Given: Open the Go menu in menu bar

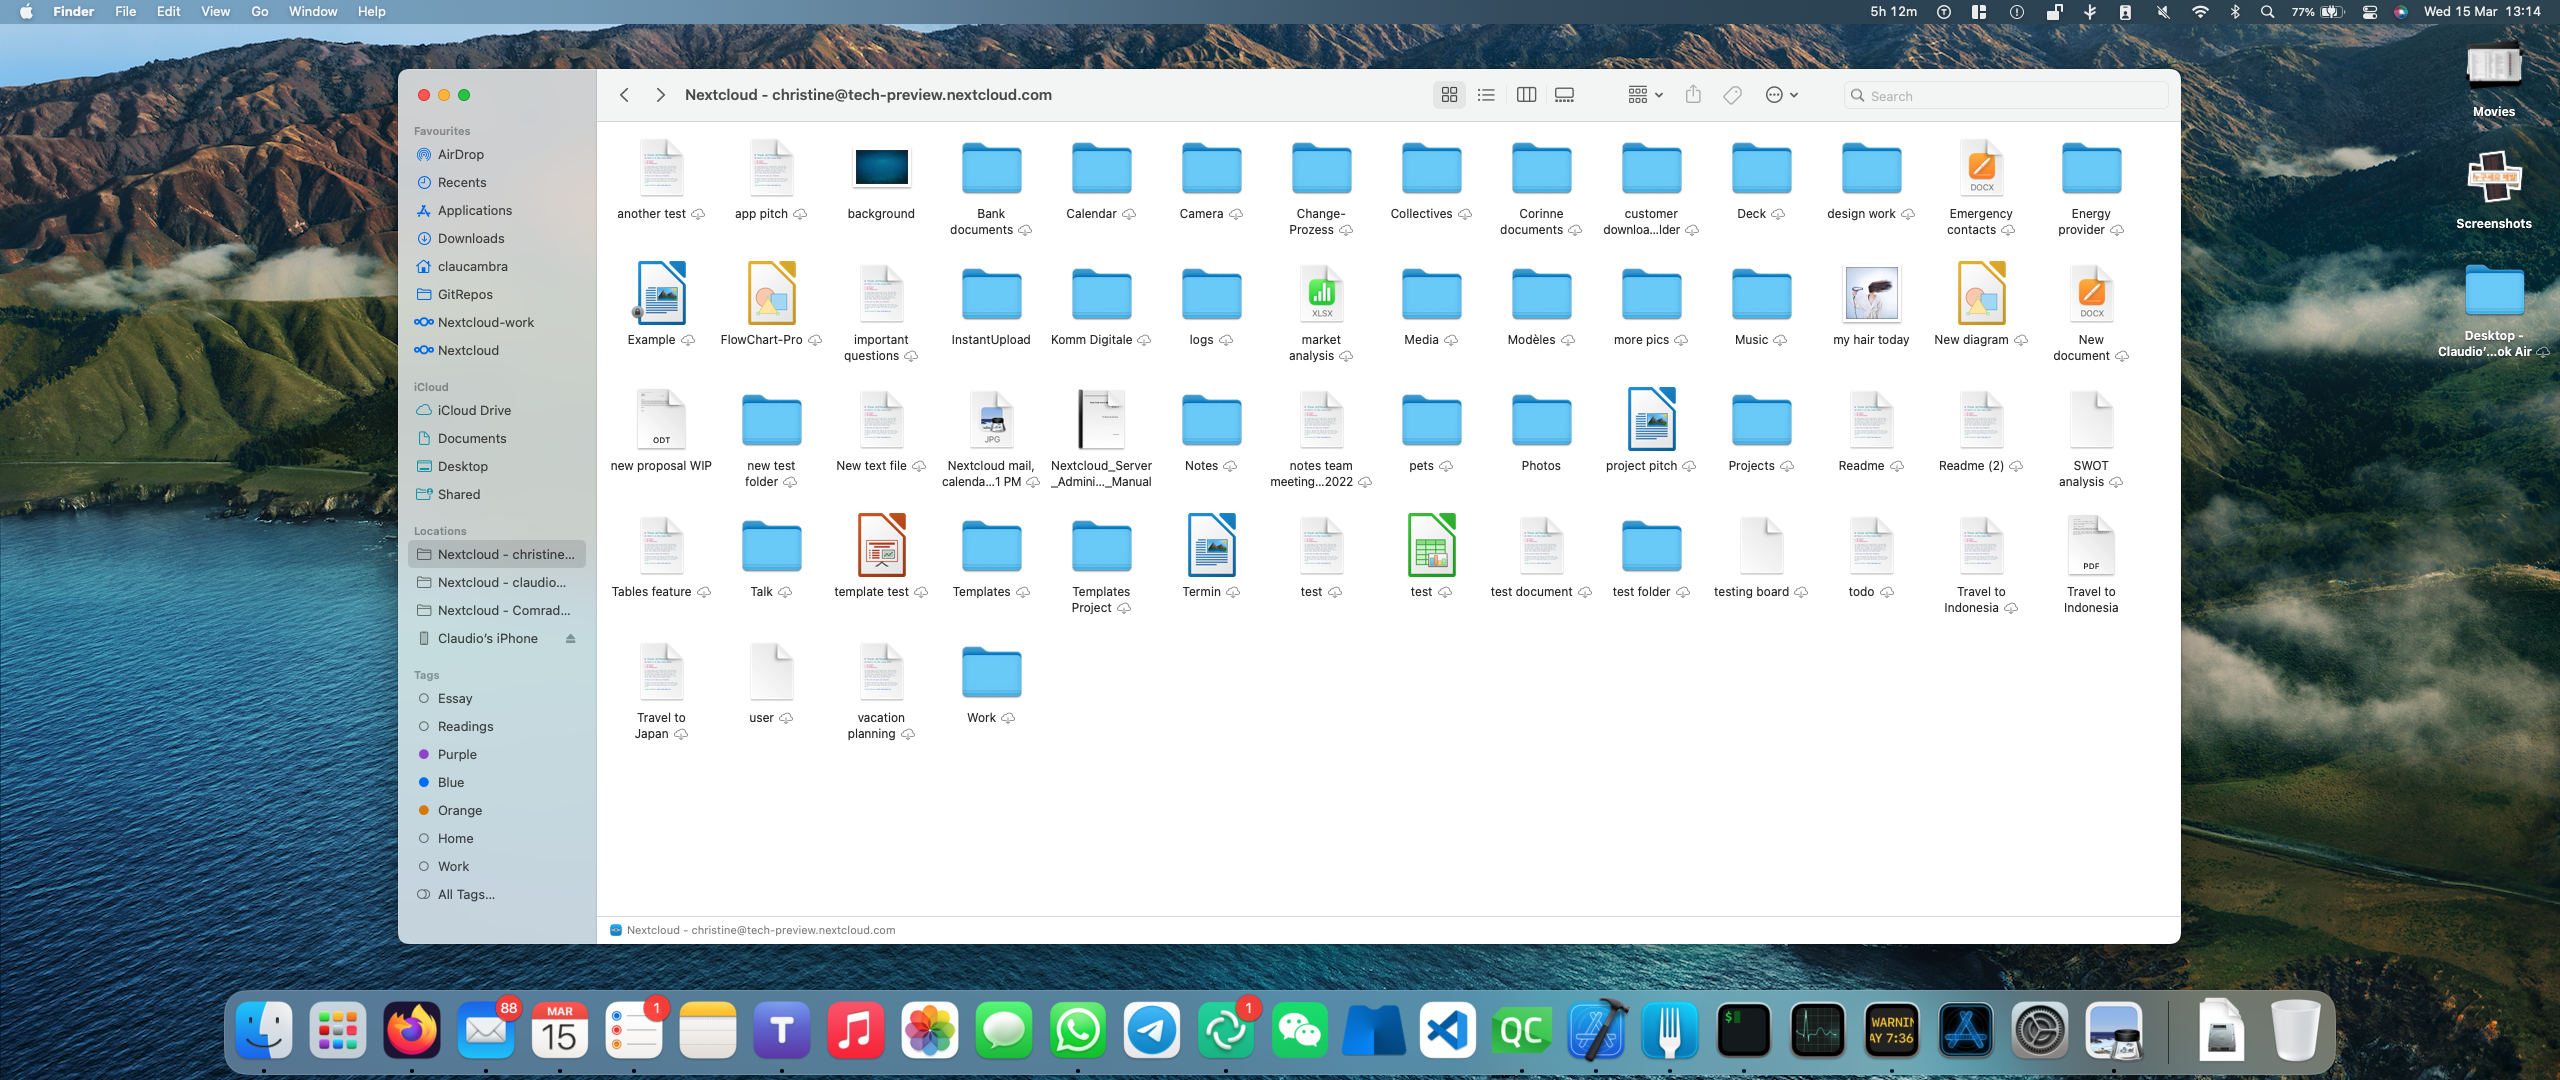Looking at the screenshot, I should (260, 12).
